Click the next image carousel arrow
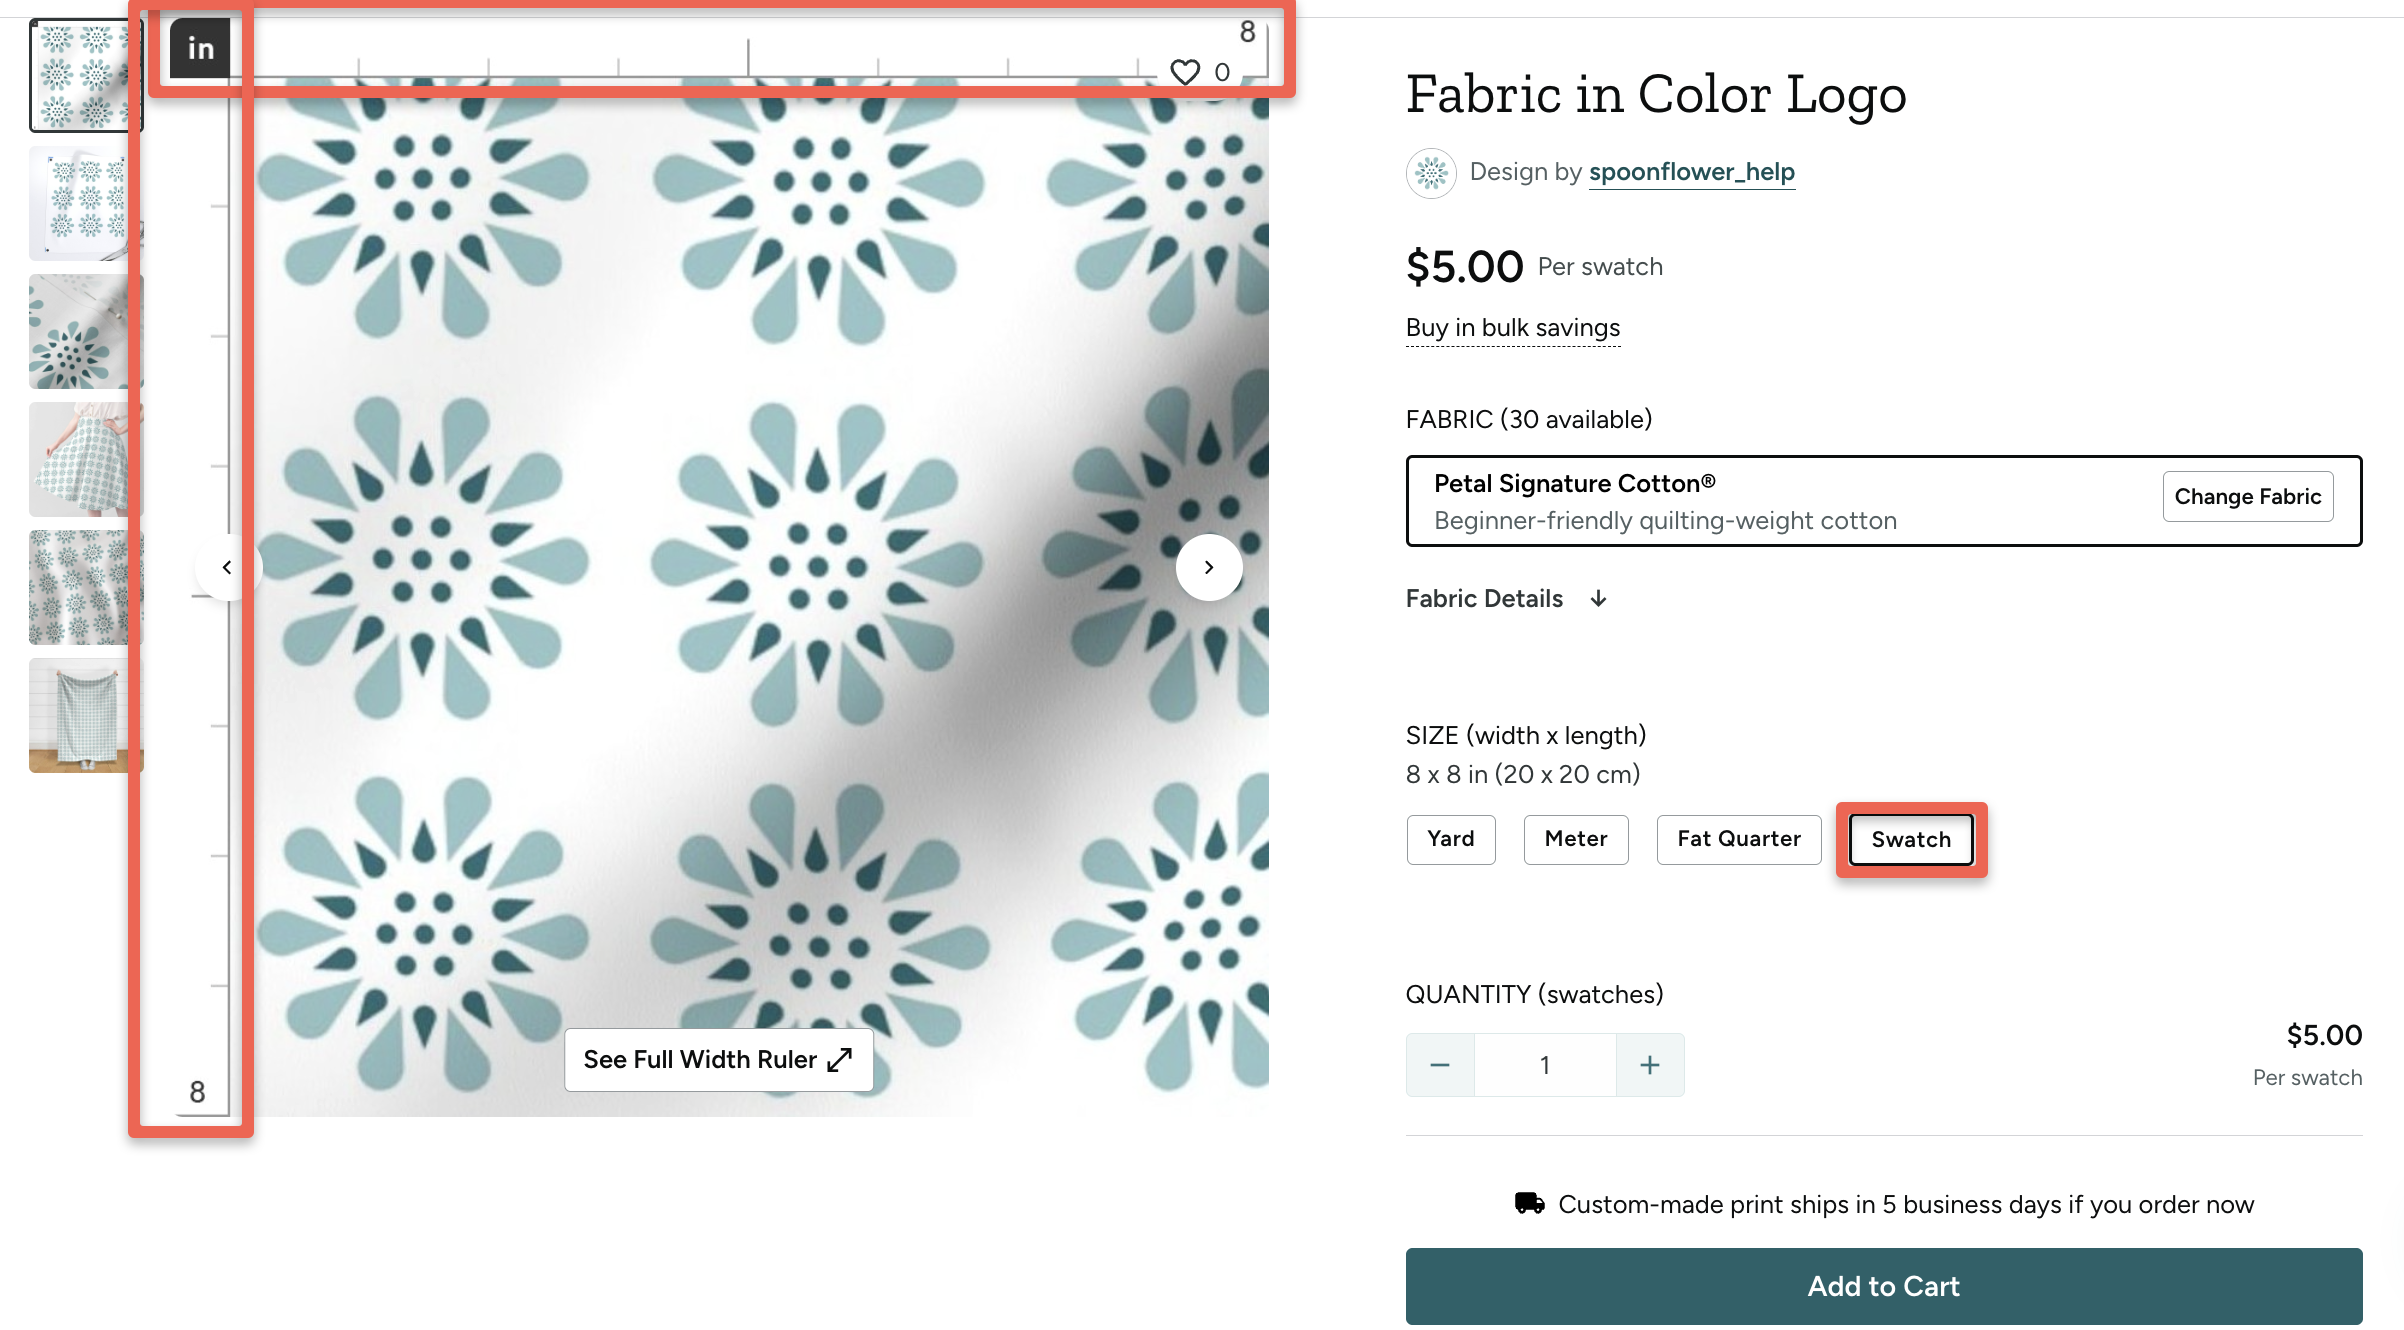 [x=1209, y=567]
